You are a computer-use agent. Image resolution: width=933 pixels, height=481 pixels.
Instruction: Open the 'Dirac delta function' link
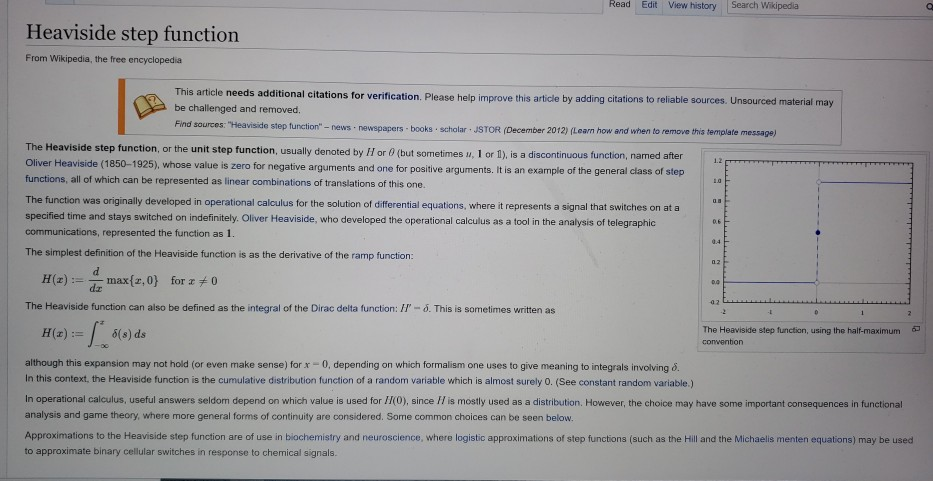(352, 308)
